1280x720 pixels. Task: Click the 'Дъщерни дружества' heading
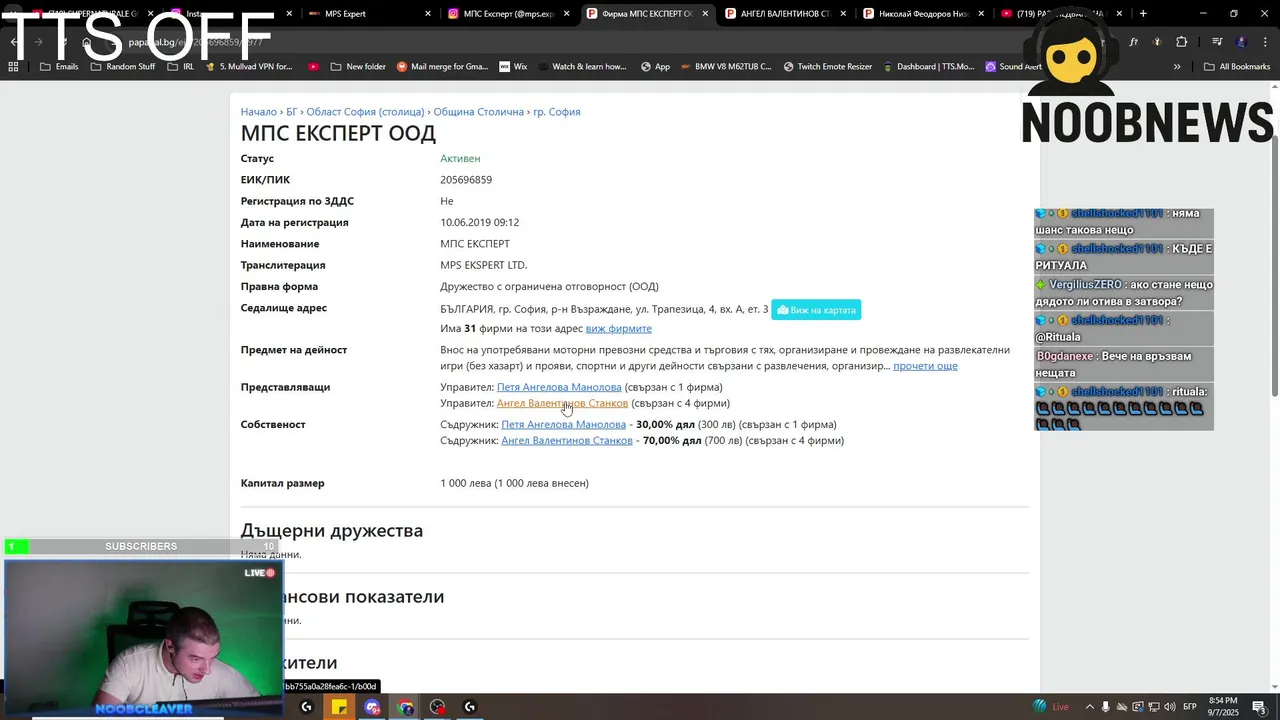[332, 531]
